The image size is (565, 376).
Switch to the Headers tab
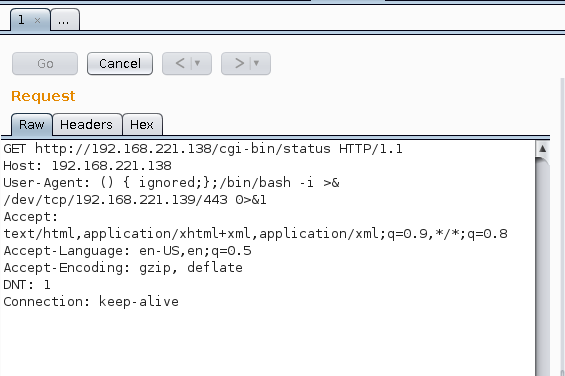coord(86,125)
